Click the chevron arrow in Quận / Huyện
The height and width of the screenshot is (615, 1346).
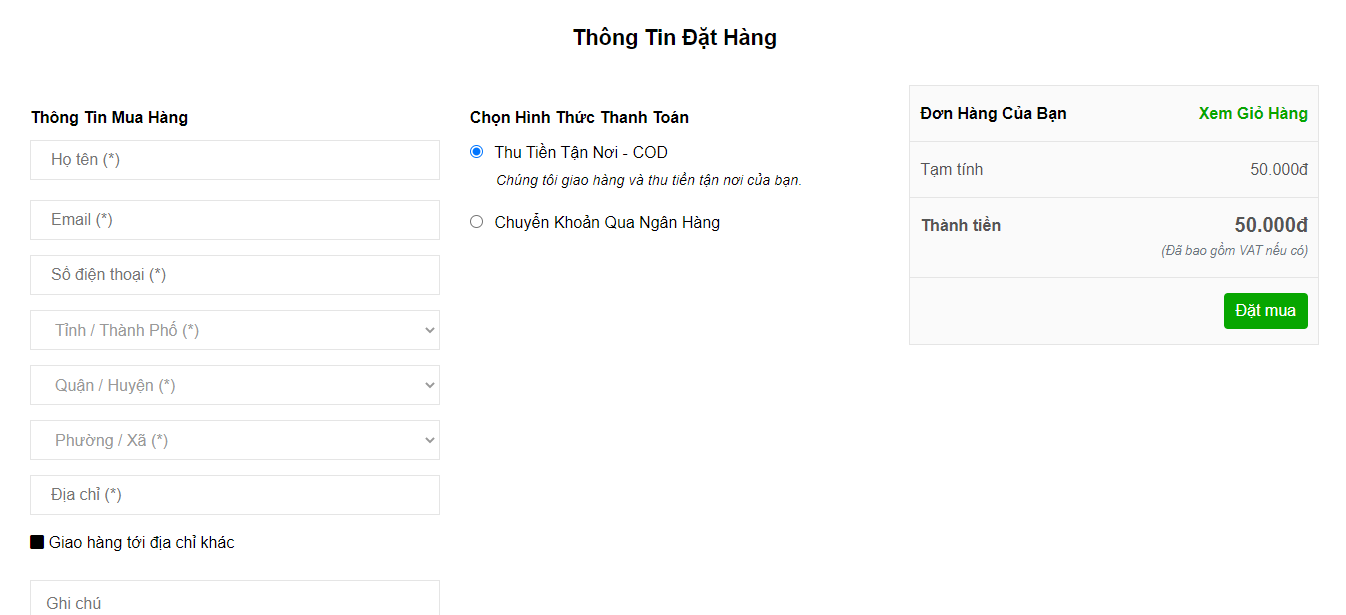(429, 385)
